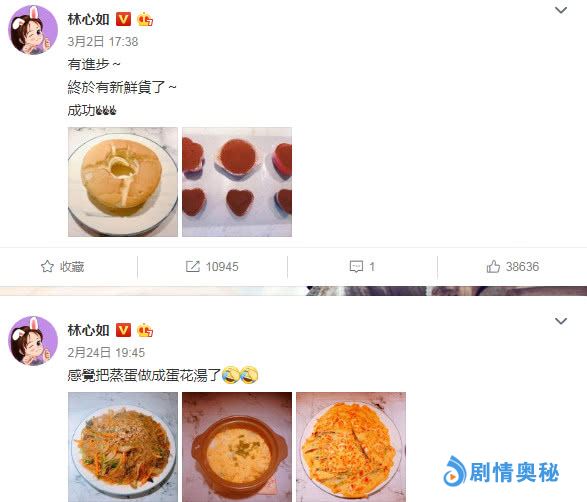
Task: Click the repost icon beside 10945
Action: pos(193,267)
